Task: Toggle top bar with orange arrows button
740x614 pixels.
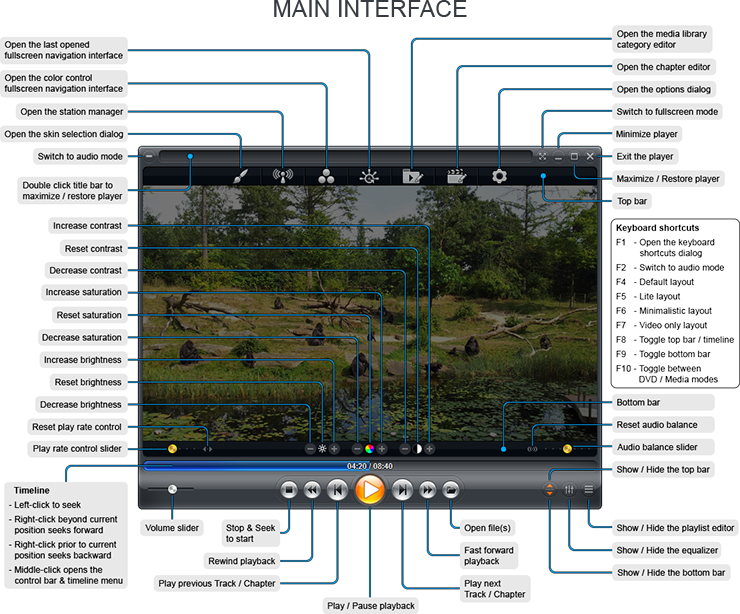Action: [549, 490]
